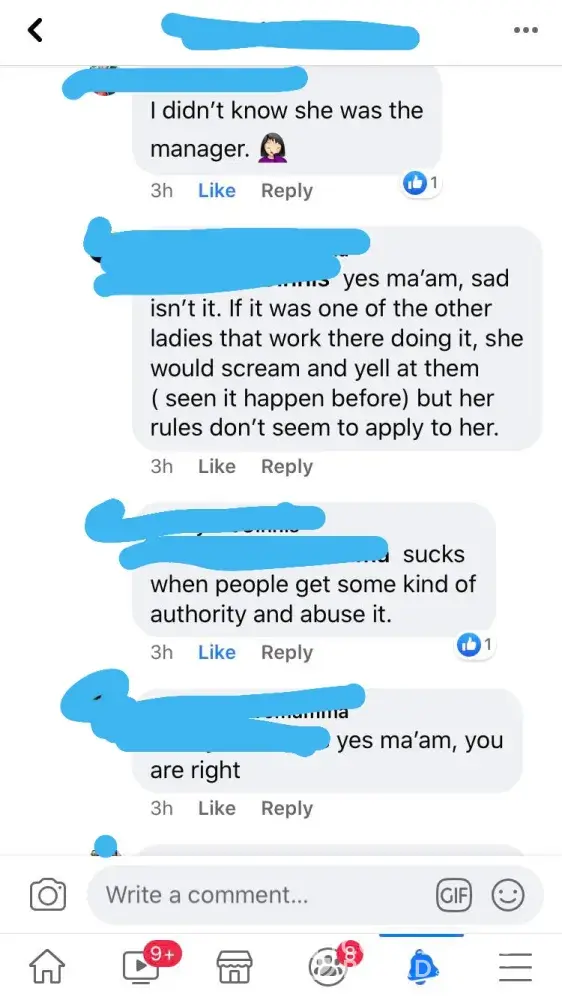Reply to the "rules don't seem to apply" comment
562x1000 pixels.
287,467
